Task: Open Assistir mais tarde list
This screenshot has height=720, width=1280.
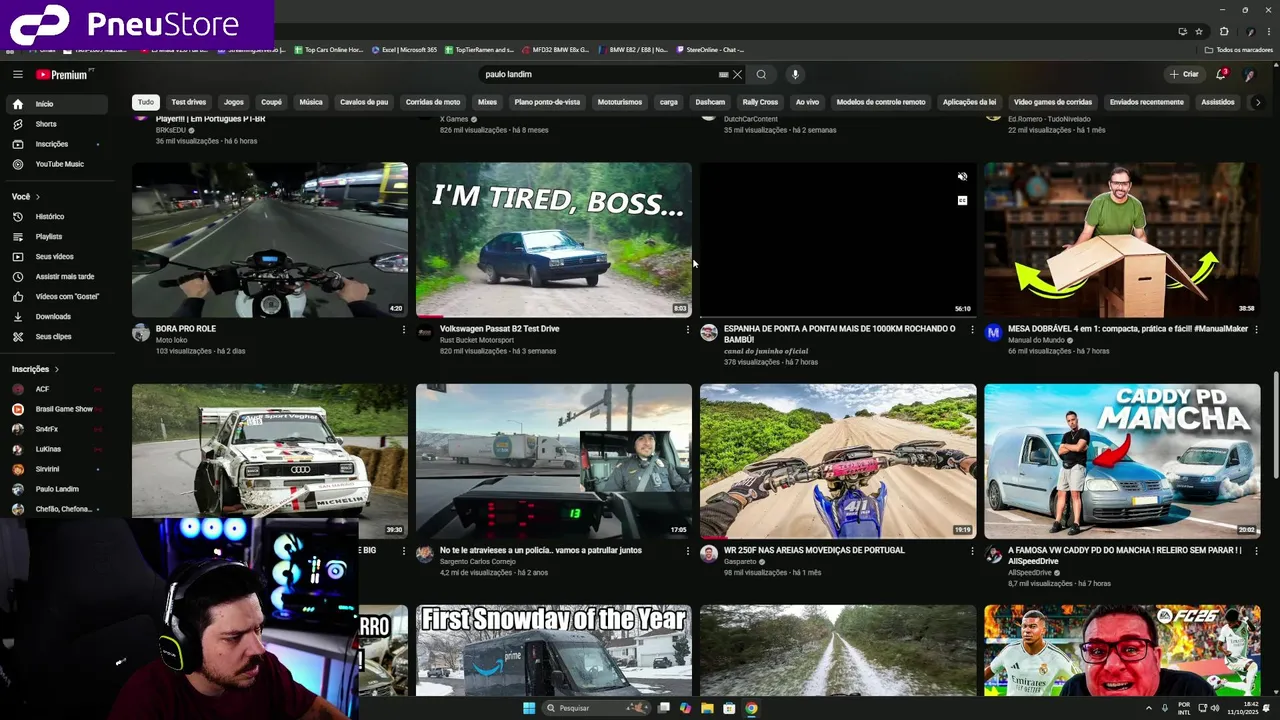Action: pyautogui.click(x=58, y=276)
